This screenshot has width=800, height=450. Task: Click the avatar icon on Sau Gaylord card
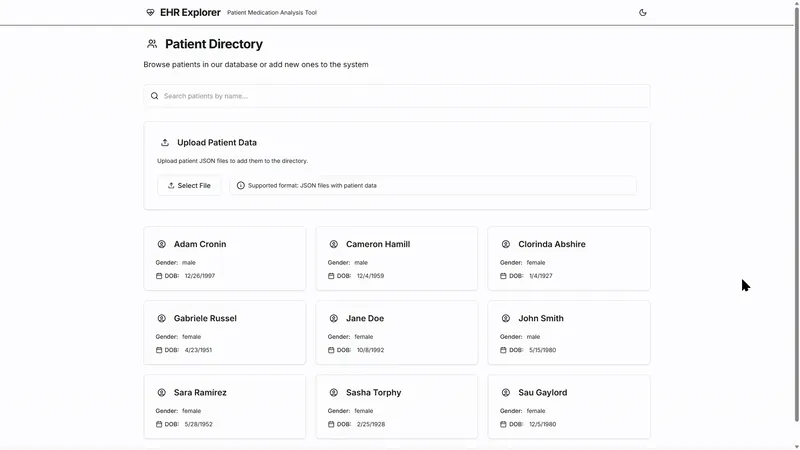506,392
